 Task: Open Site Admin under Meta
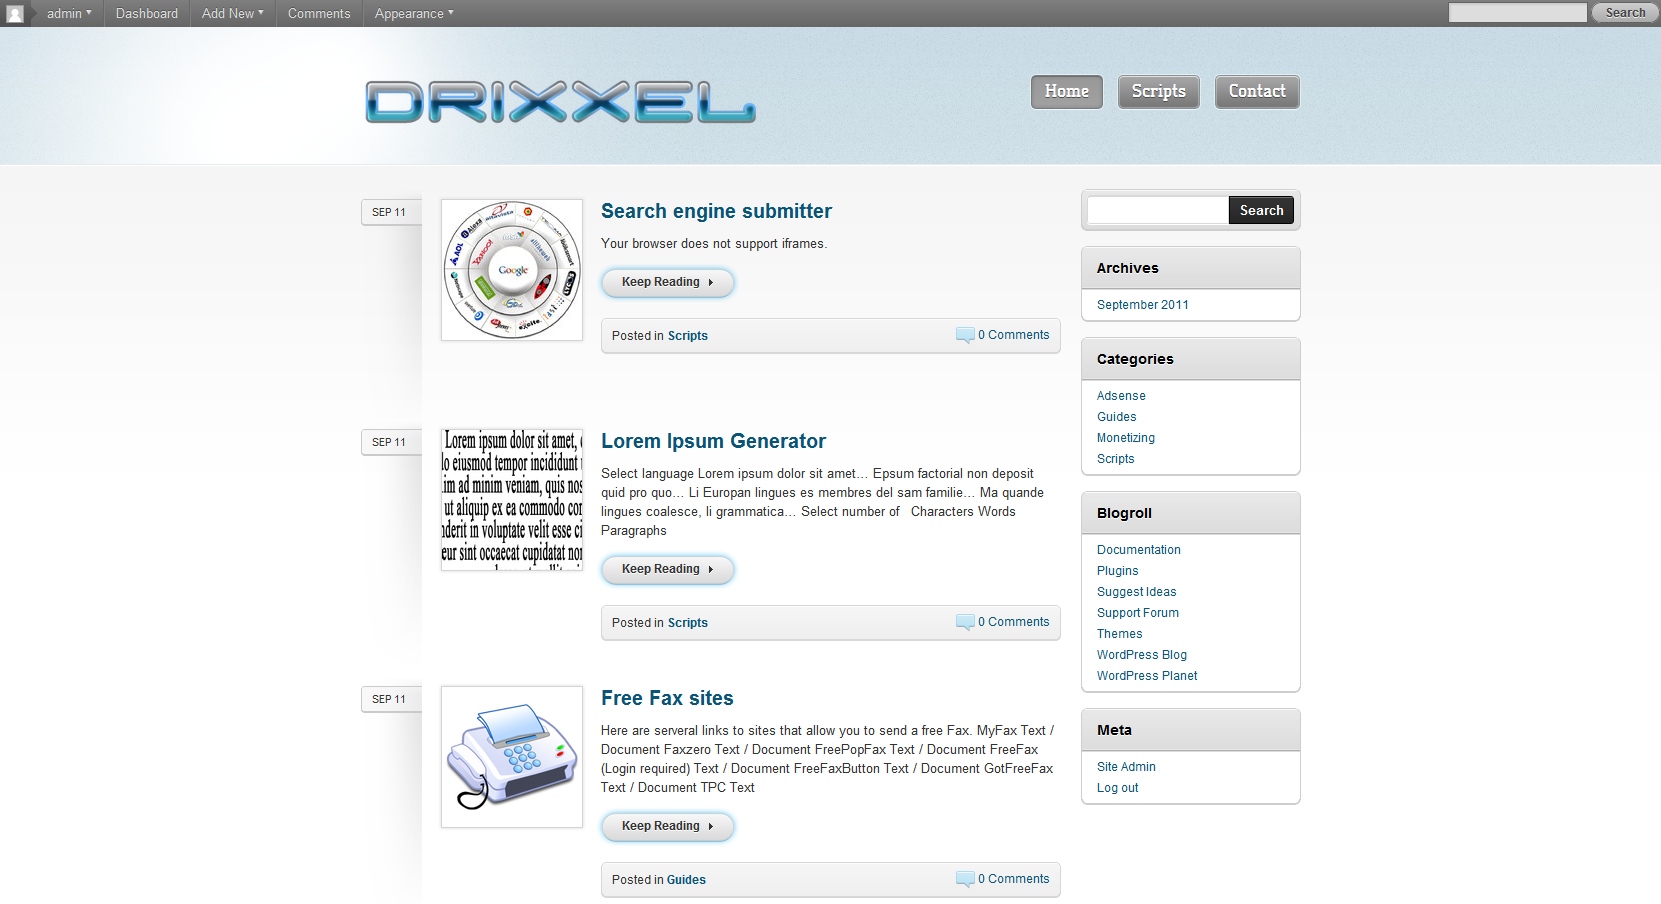[x=1126, y=767]
